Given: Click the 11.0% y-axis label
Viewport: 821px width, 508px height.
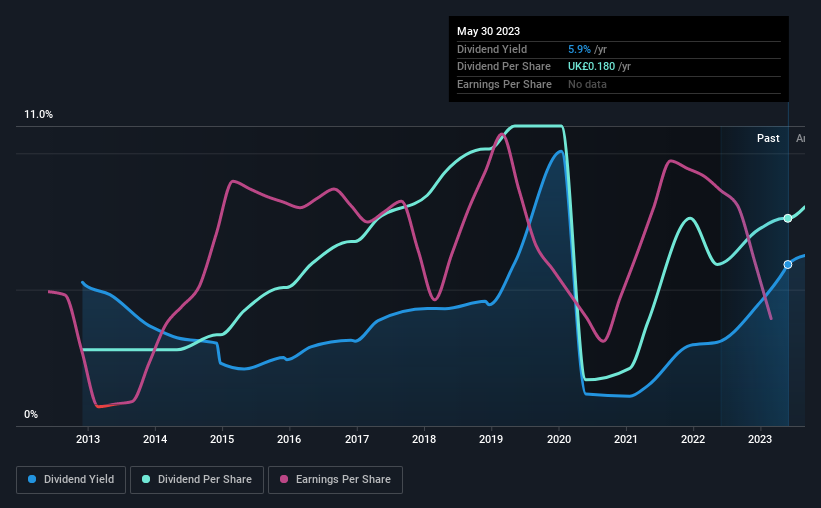Looking at the screenshot, I should 38,115.
